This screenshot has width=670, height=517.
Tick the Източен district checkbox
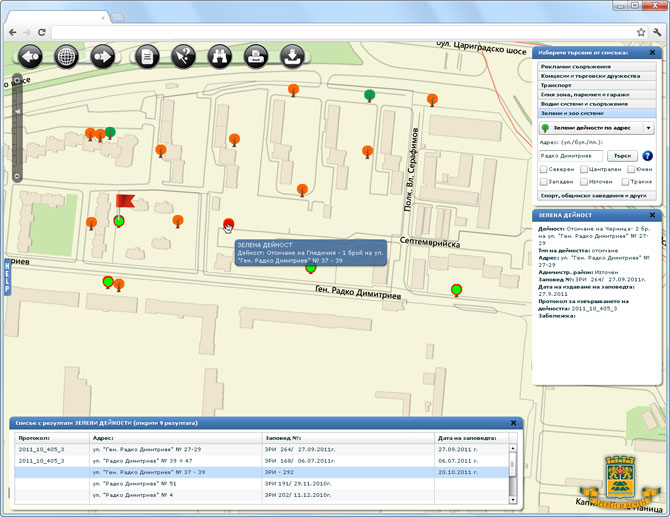tap(584, 182)
